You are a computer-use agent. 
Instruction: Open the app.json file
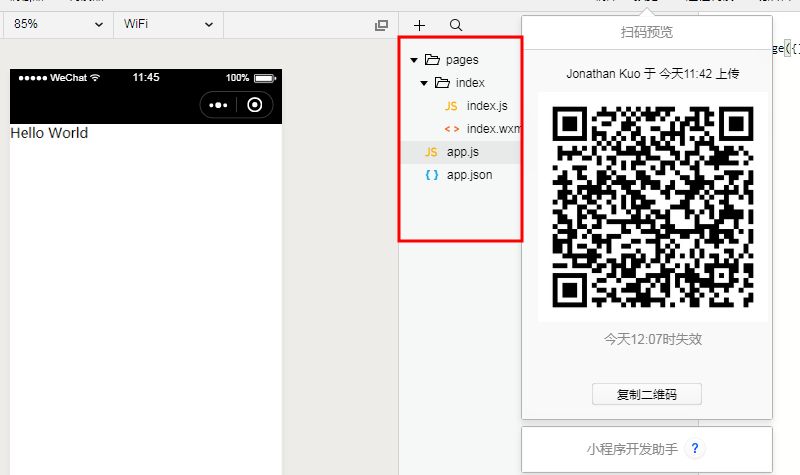(461, 175)
